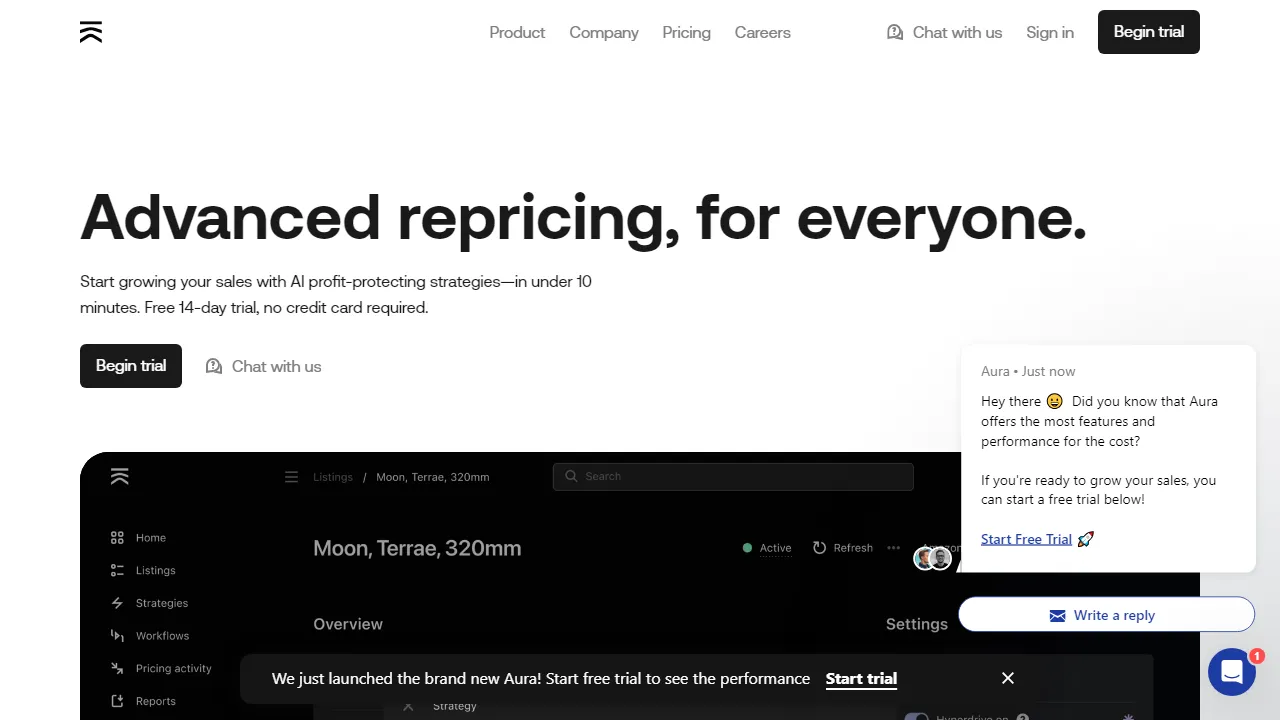Select Listings in the preview sidebar
Screen dimensions: 1280x720
click(156, 570)
